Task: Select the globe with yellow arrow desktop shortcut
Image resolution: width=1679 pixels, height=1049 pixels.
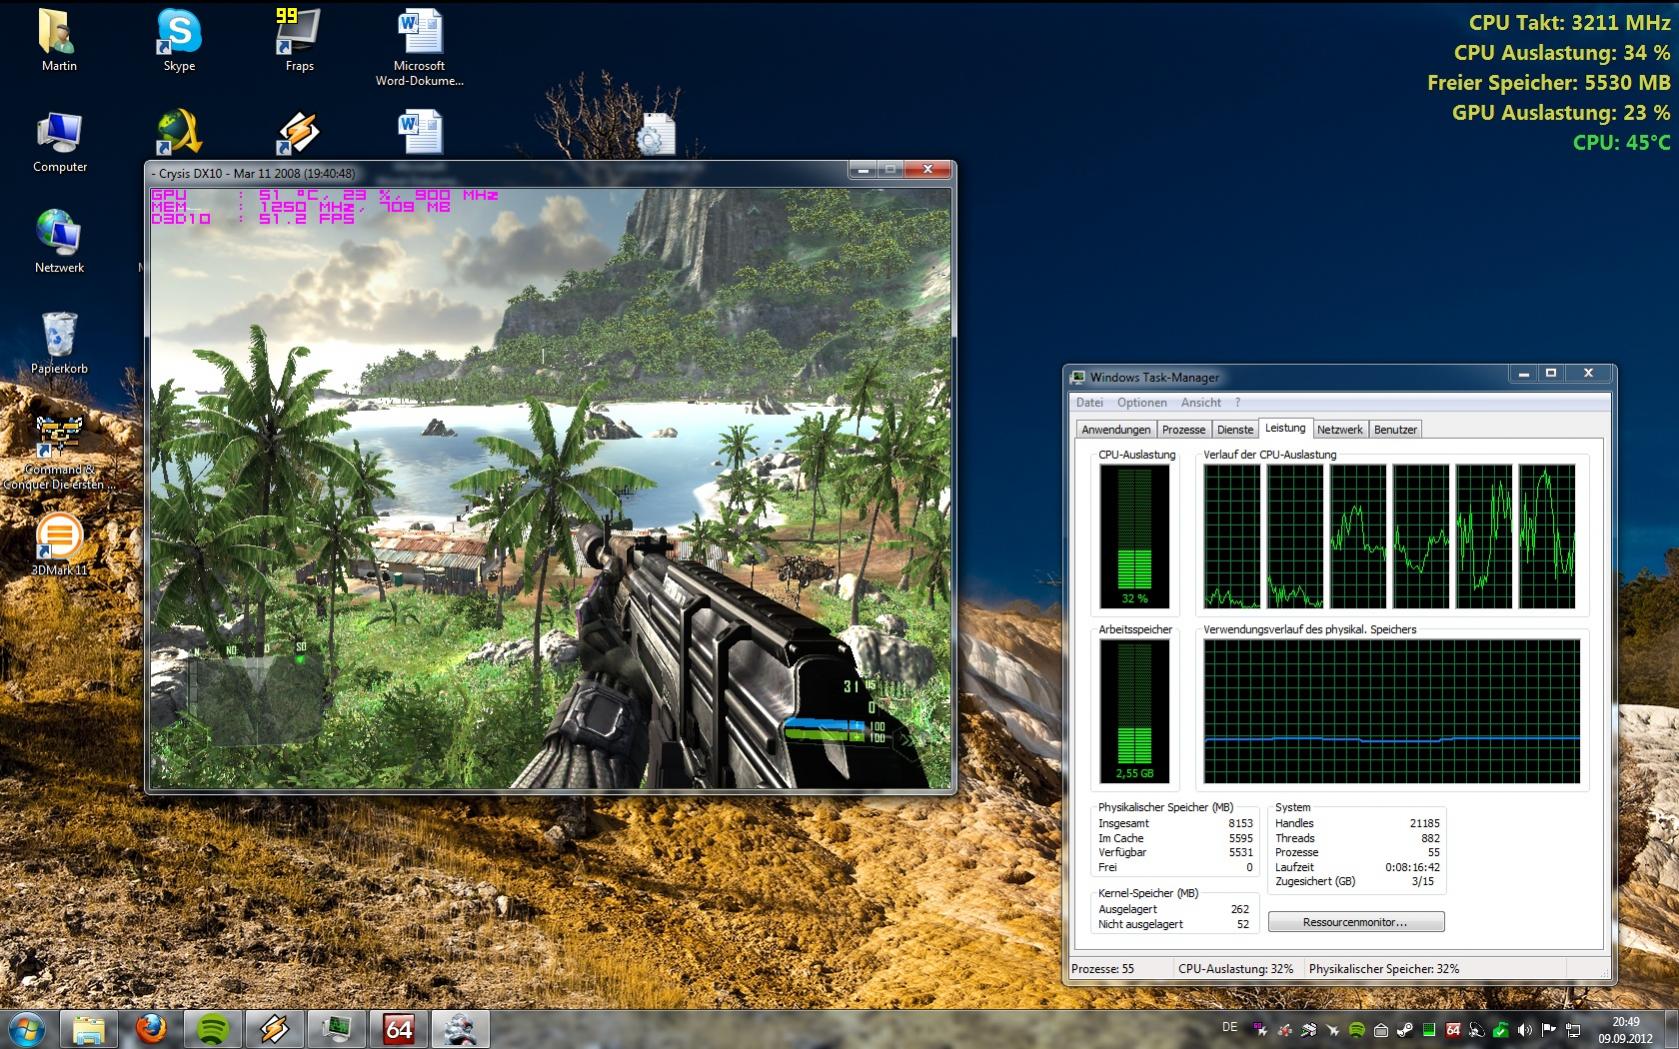Action: [179, 133]
